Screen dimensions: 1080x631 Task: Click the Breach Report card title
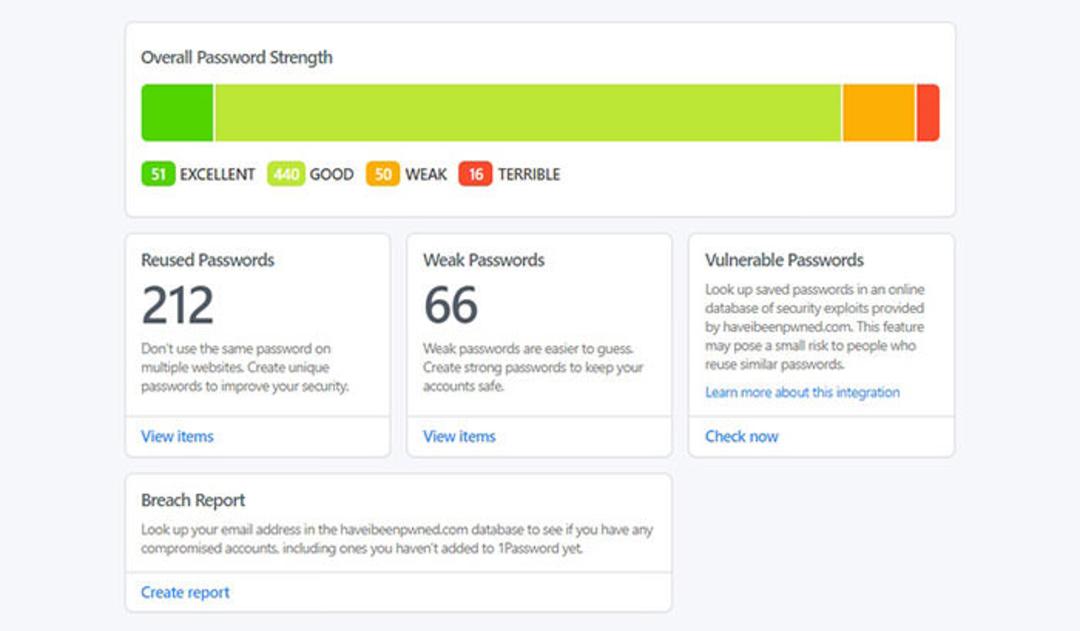[x=193, y=500]
